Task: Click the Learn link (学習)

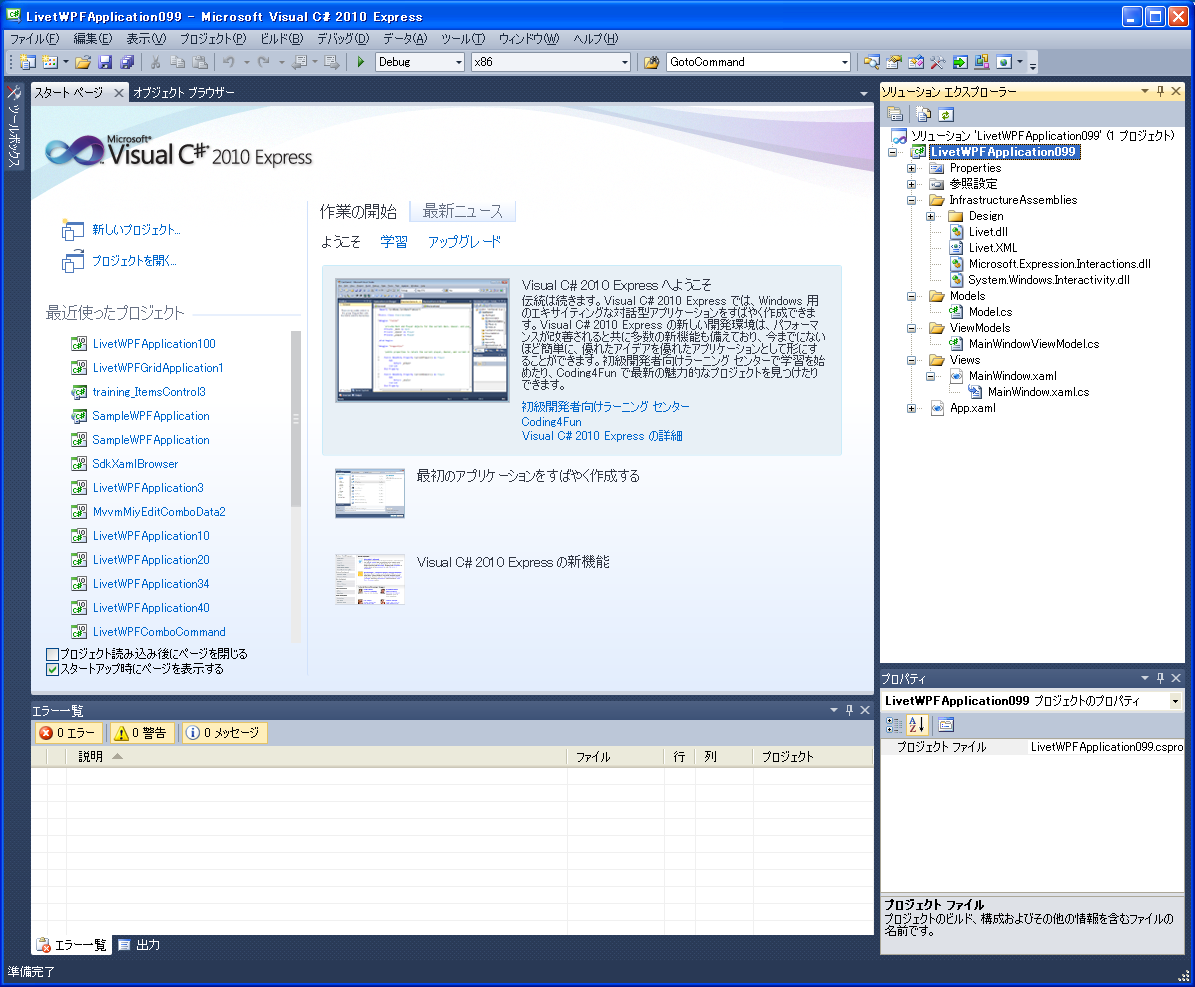Action: (x=393, y=242)
